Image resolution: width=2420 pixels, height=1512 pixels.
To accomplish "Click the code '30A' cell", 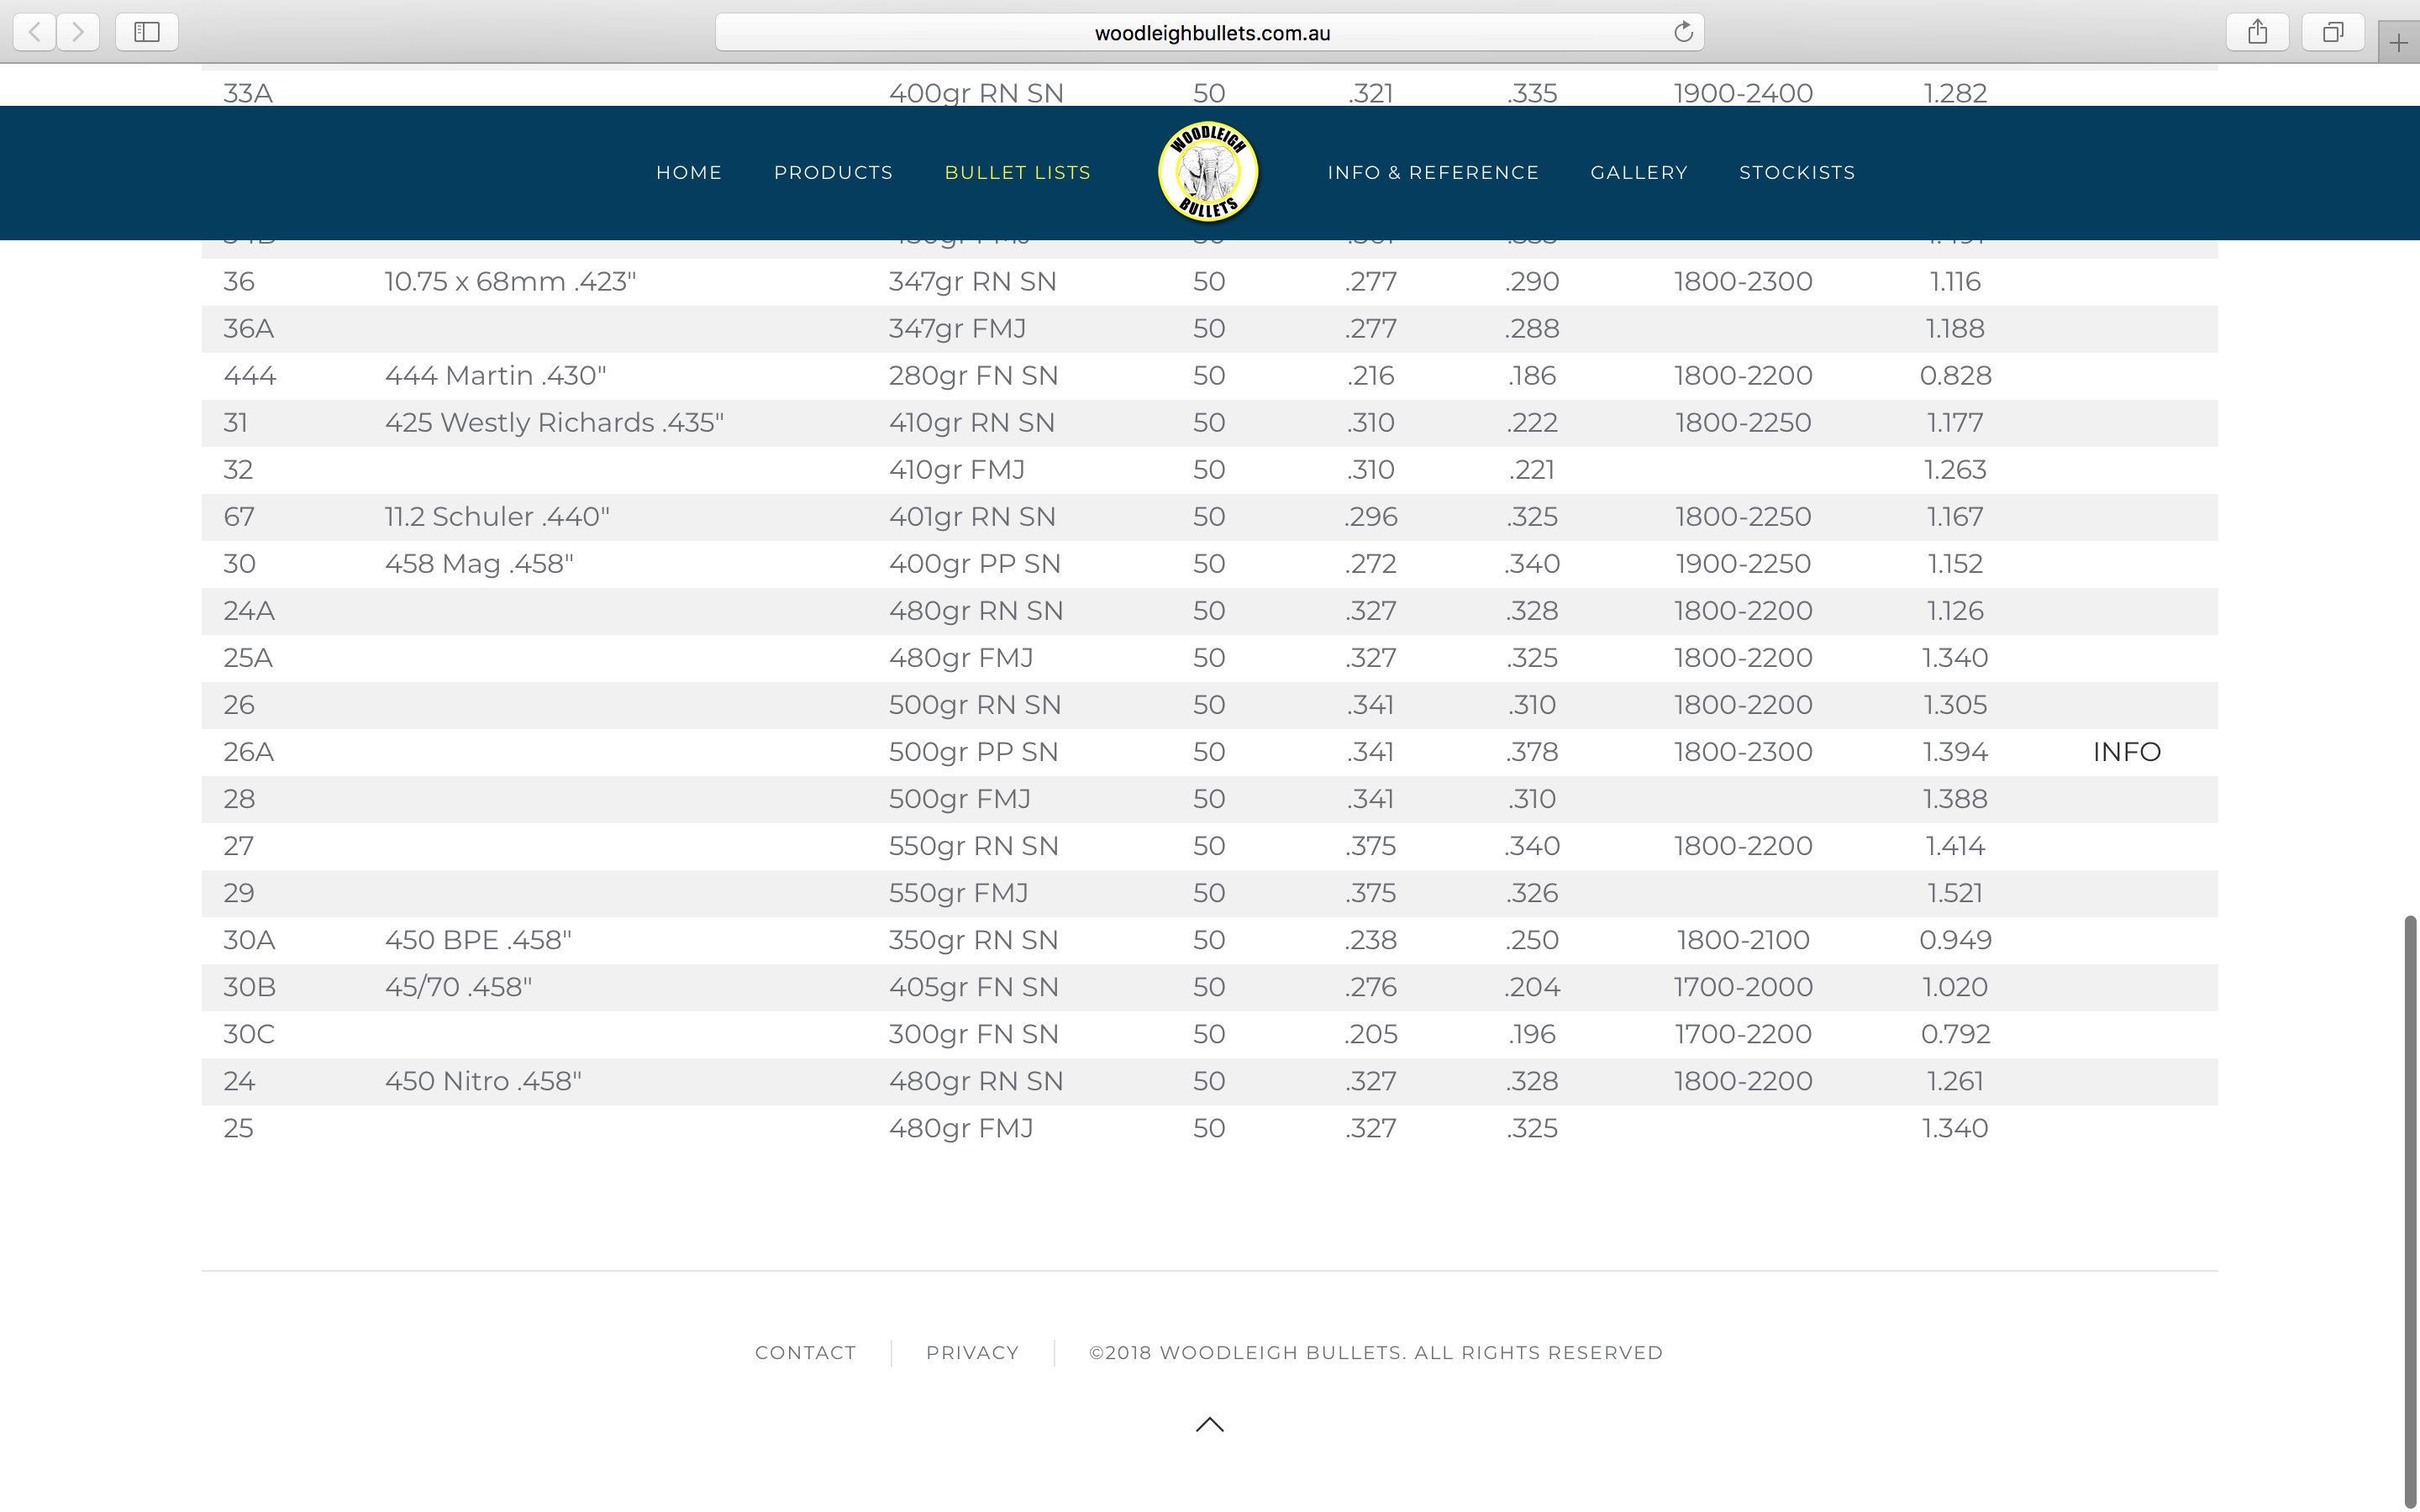I will coord(249,940).
